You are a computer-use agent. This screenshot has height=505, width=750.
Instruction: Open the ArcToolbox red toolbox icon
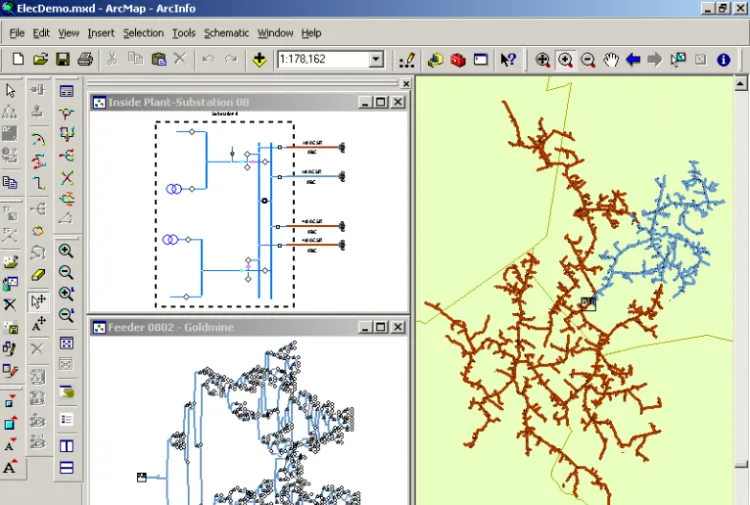[458, 60]
